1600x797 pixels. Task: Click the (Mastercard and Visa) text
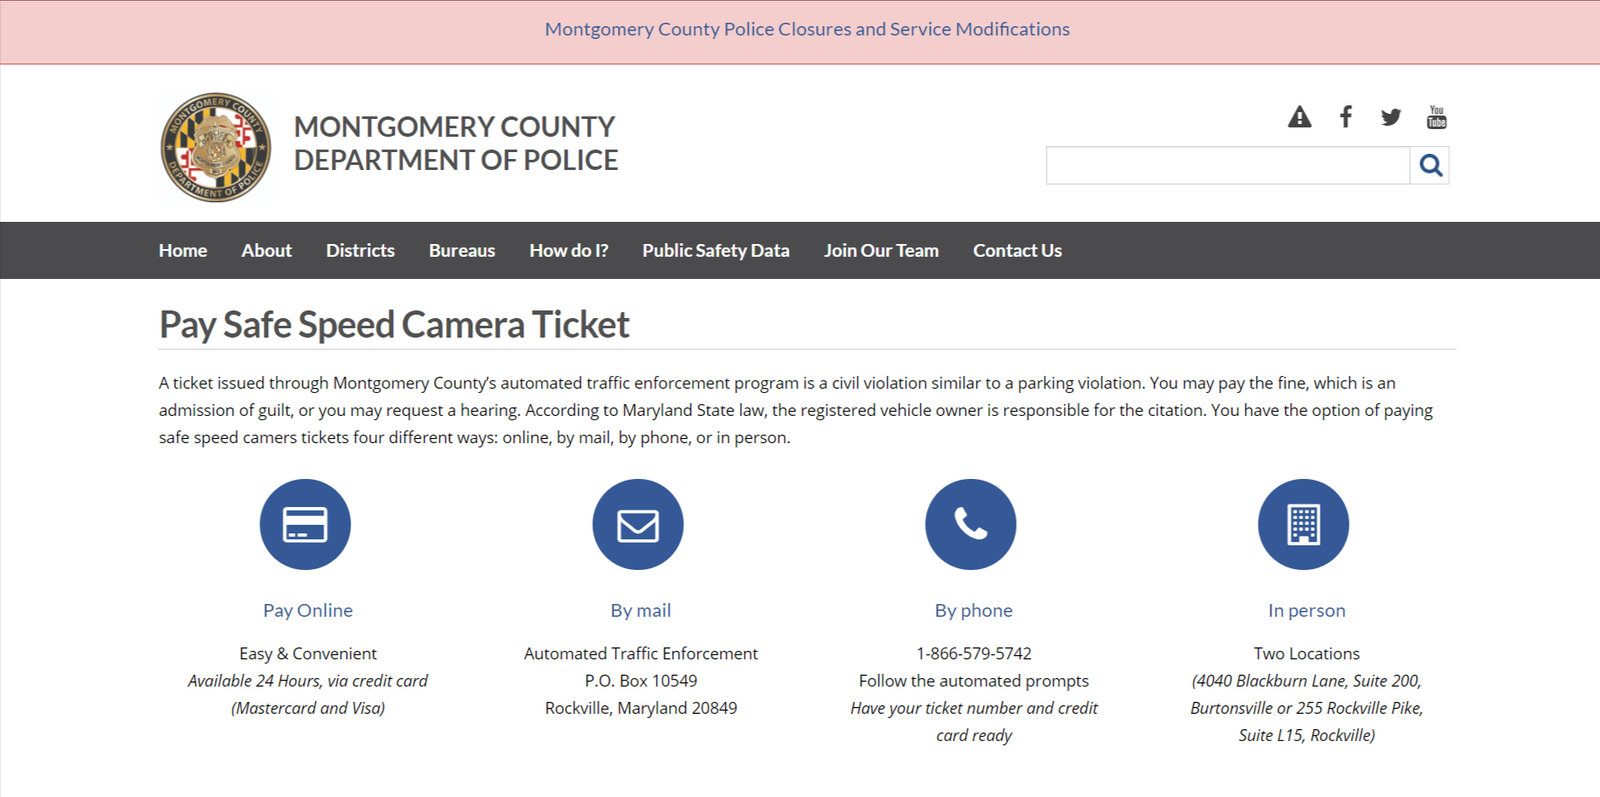(x=308, y=707)
